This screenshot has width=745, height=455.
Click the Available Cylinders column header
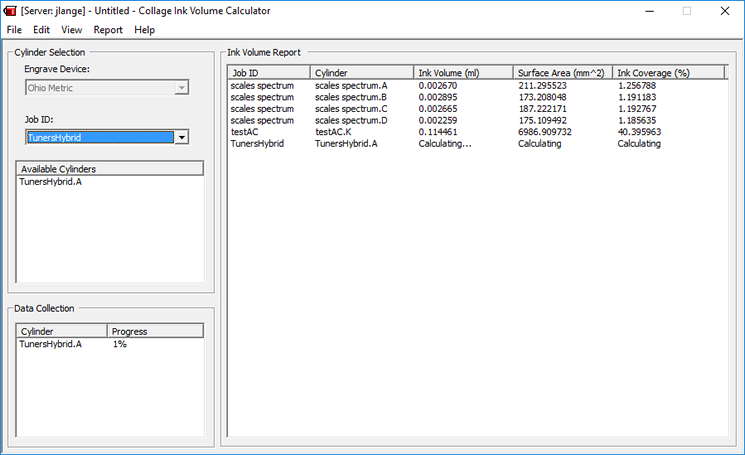point(110,169)
